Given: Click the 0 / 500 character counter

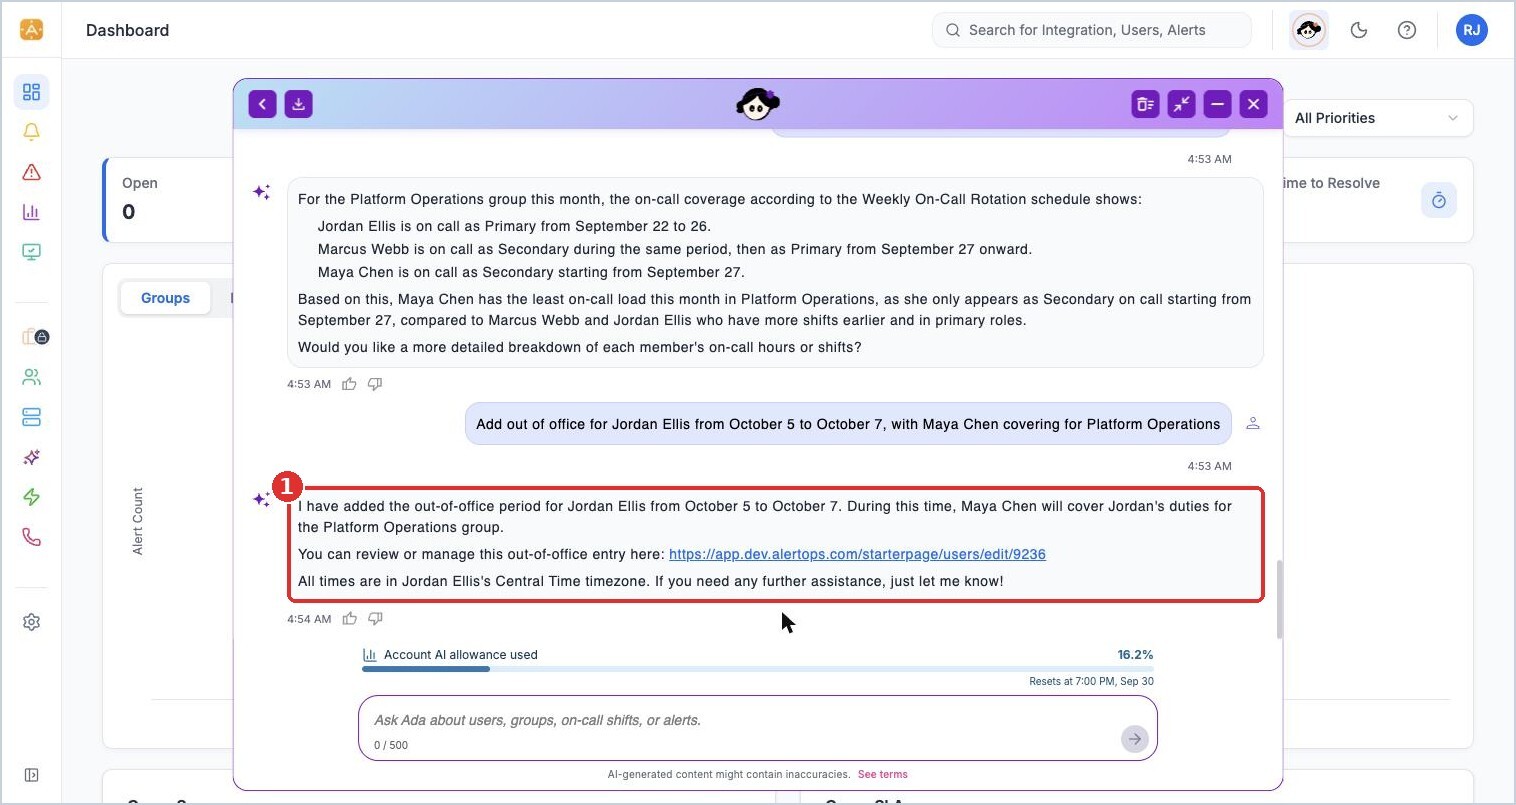Looking at the screenshot, I should click(391, 745).
